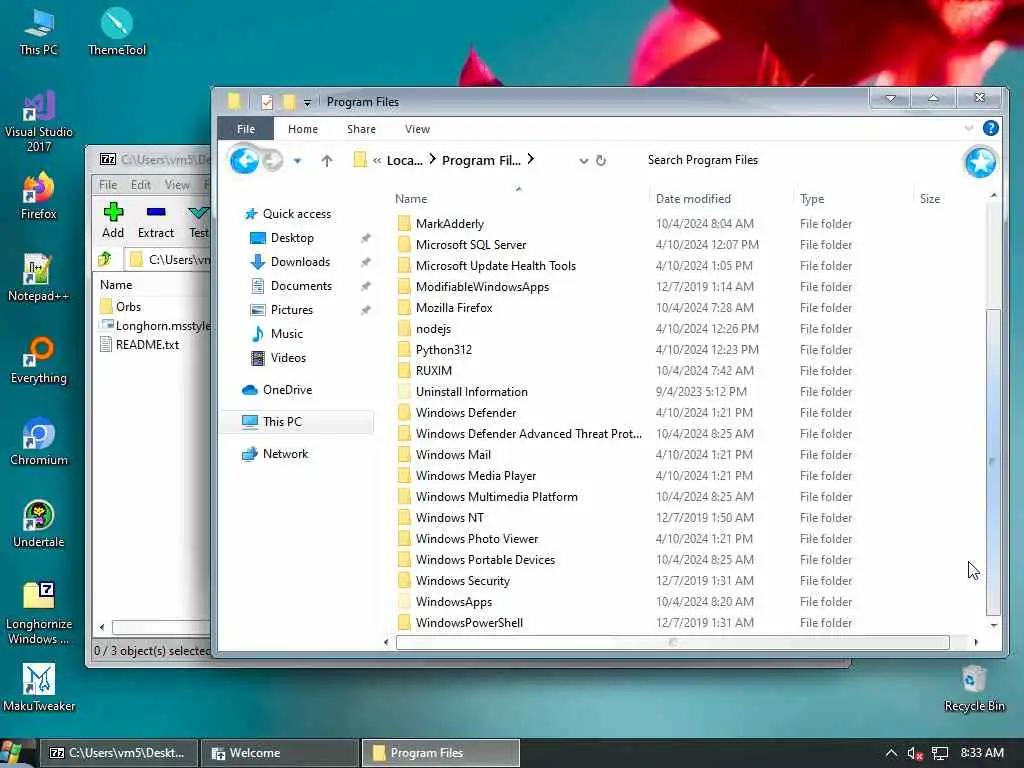Navigate forward in Program Files window

pyautogui.click(x=272, y=160)
